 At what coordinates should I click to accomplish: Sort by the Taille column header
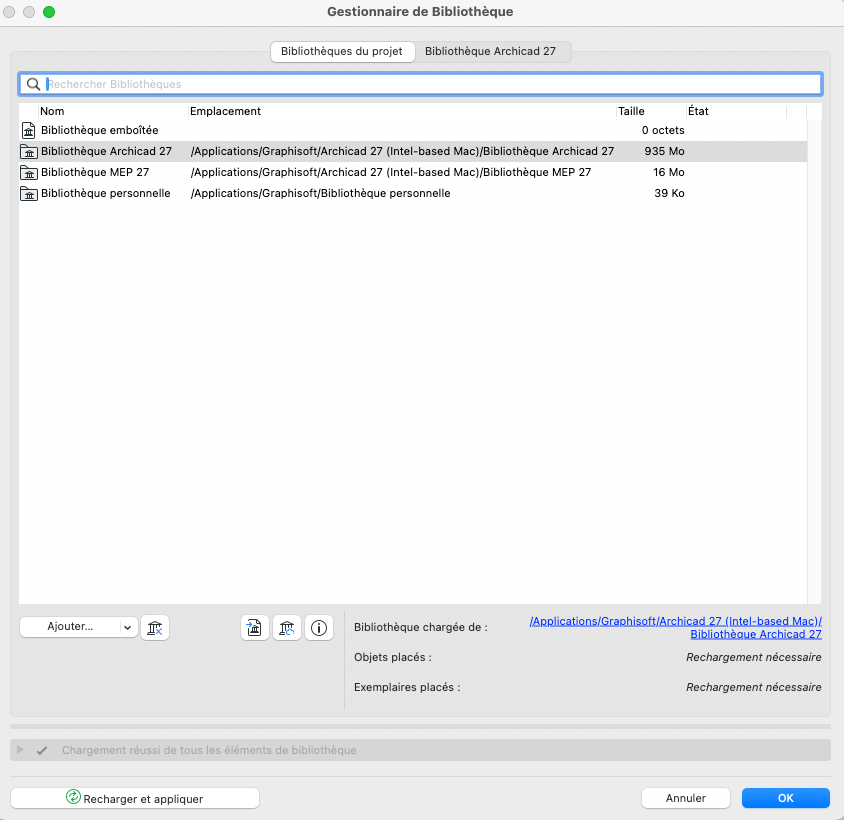coord(631,111)
